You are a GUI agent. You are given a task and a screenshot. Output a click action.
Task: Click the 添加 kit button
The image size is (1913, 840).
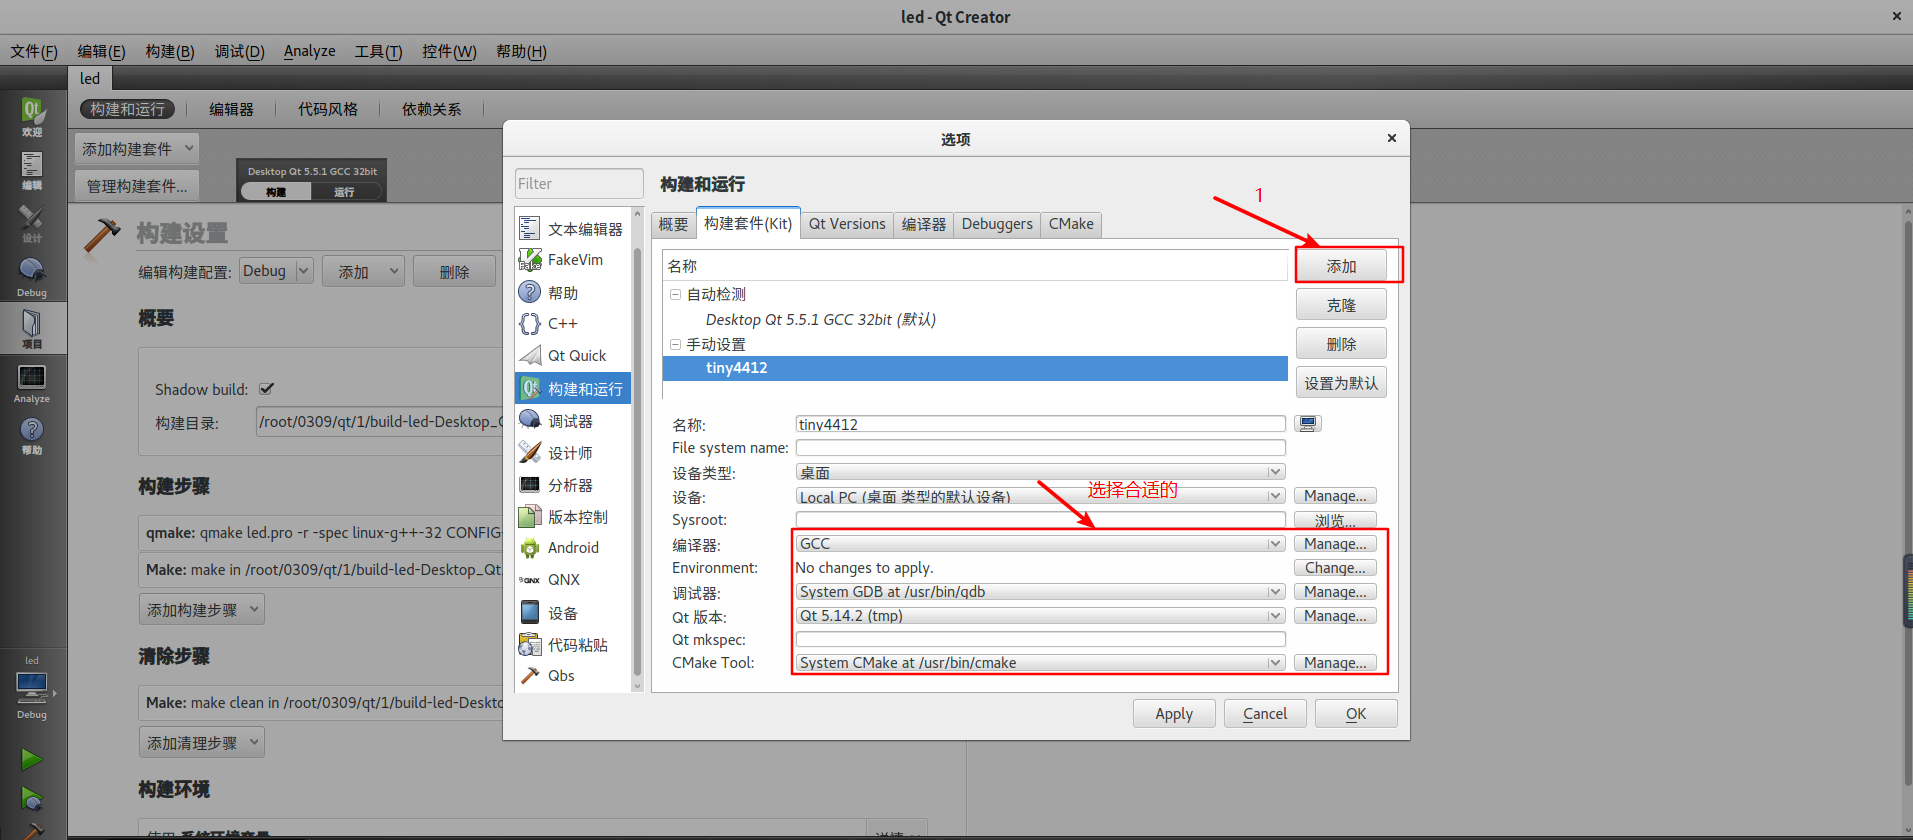click(x=1341, y=266)
